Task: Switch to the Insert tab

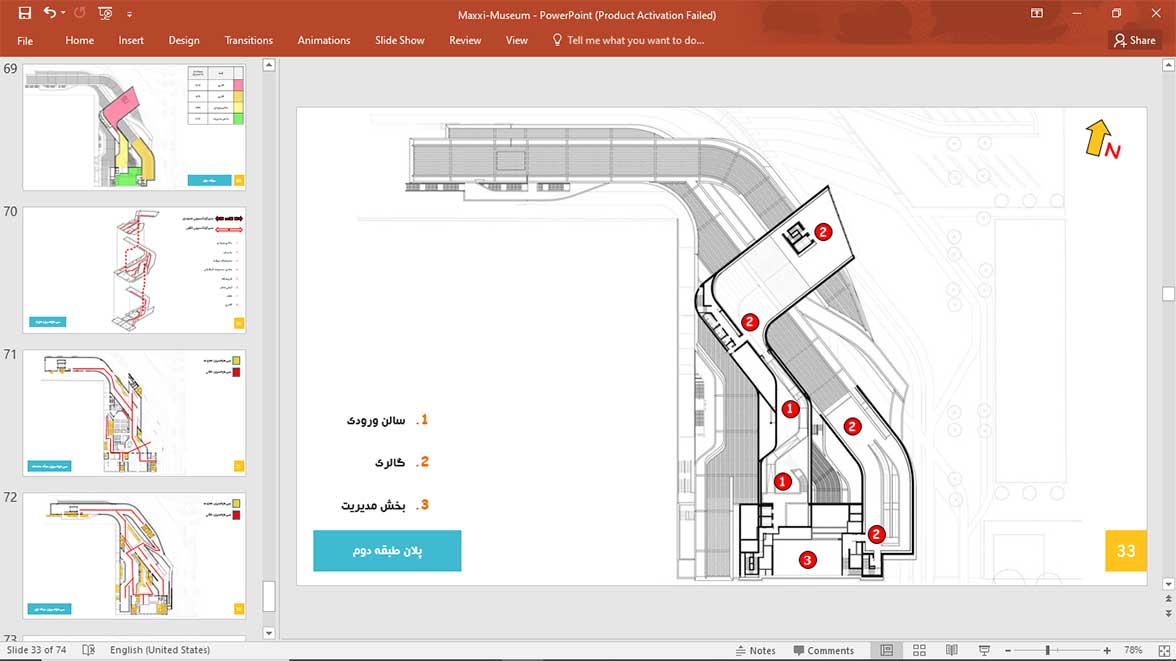Action: (131, 41)
